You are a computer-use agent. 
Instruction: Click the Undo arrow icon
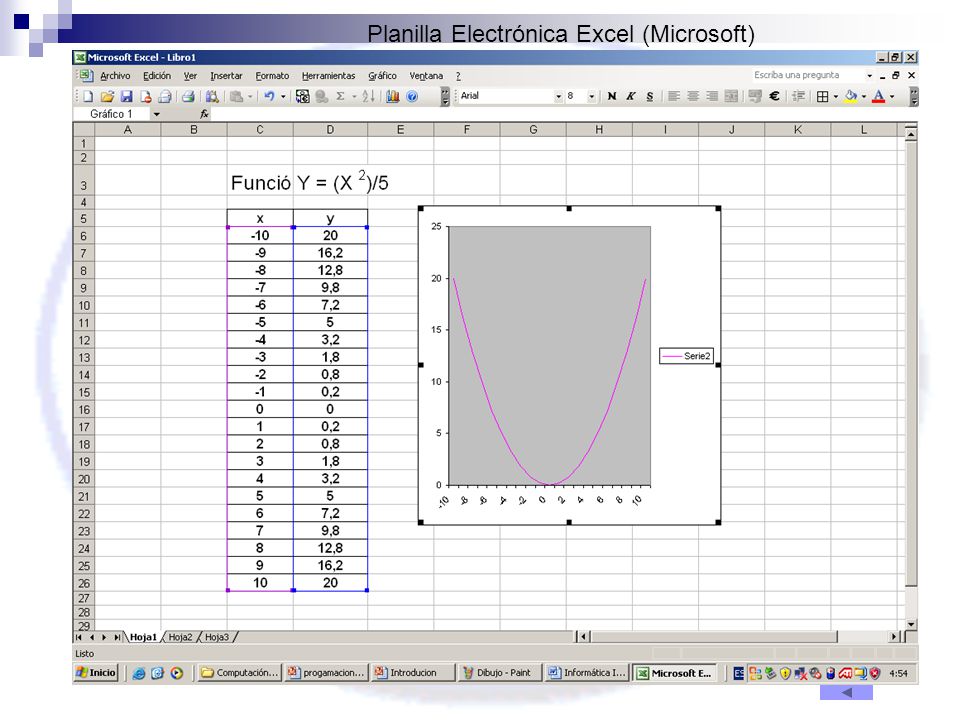(x=269, y=96)
